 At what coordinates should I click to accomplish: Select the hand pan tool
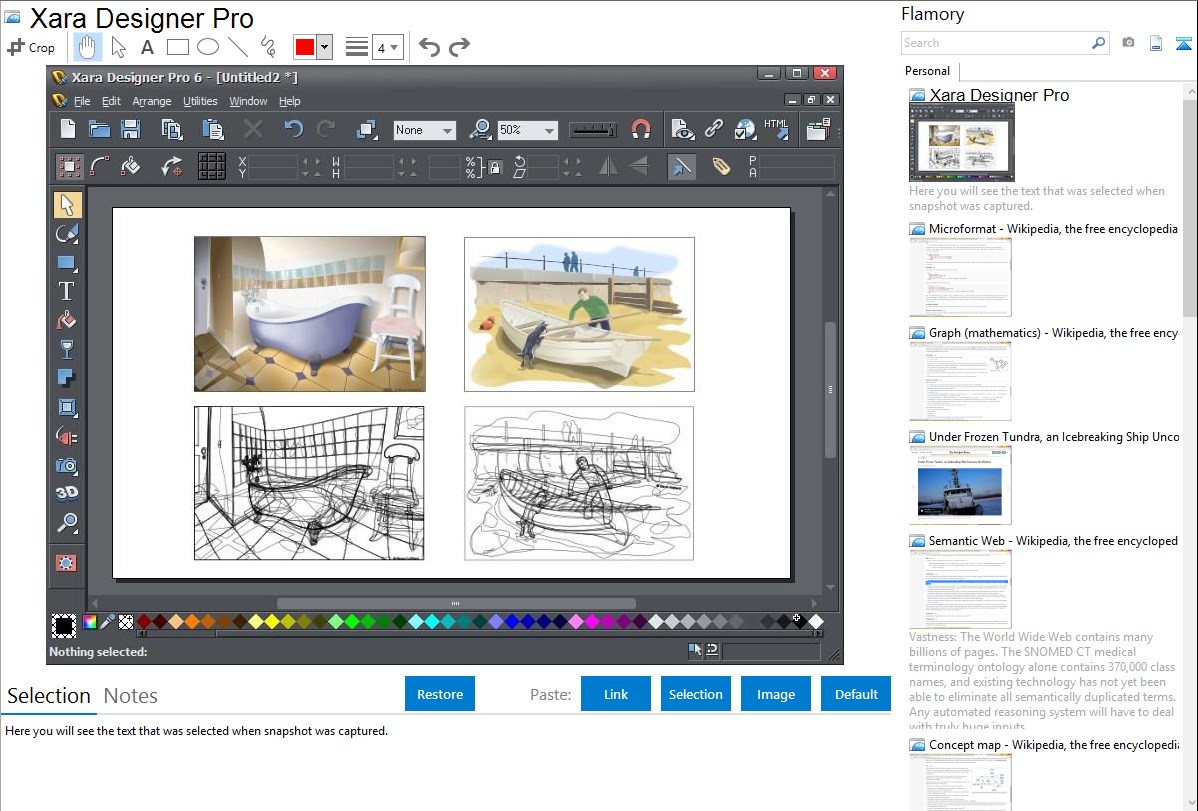point(87,47)
